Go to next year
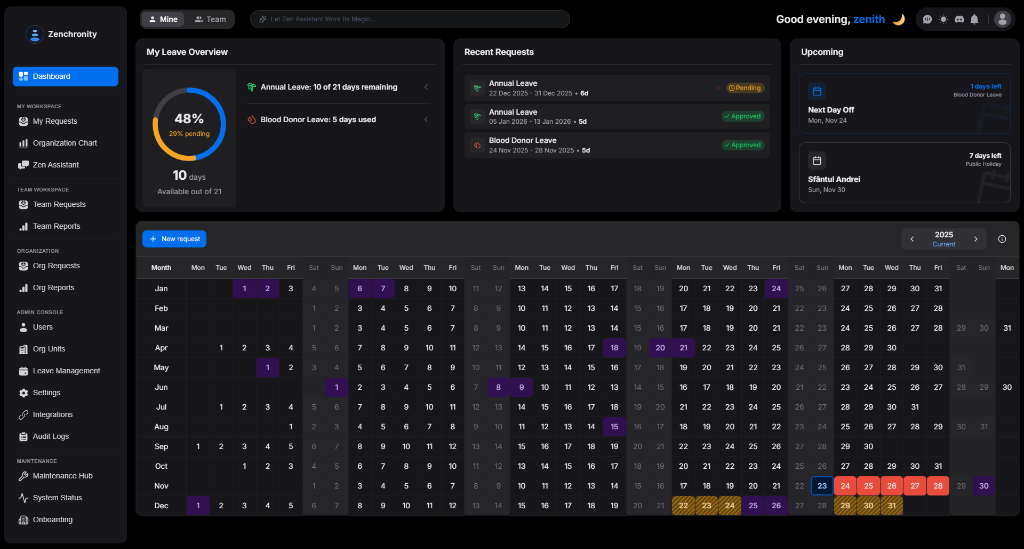The width and height of the screenshot is (1024, 549). pos(976,239)
